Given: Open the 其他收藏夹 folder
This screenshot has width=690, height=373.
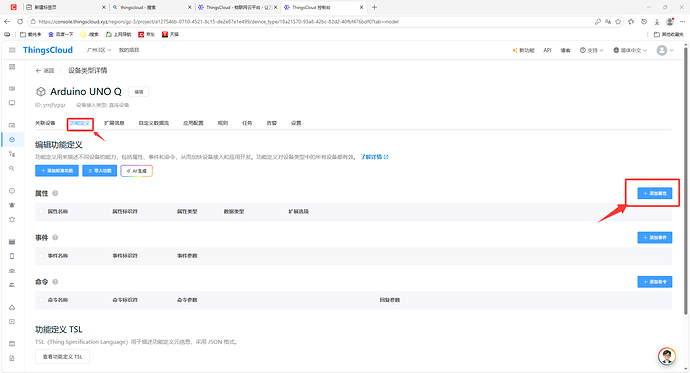Looking at the screenshot, I should coord(668,34).
